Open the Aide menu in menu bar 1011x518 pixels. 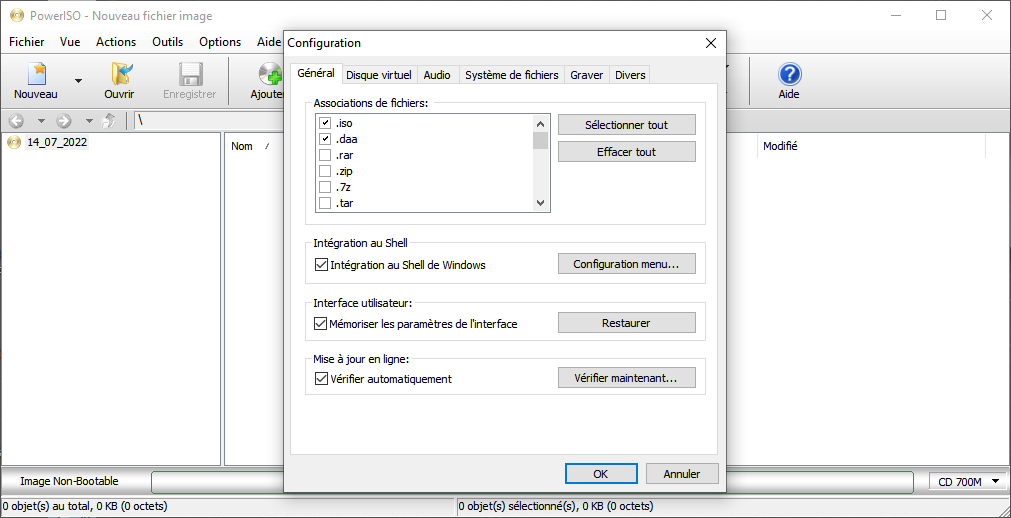[x=269, y=42]
